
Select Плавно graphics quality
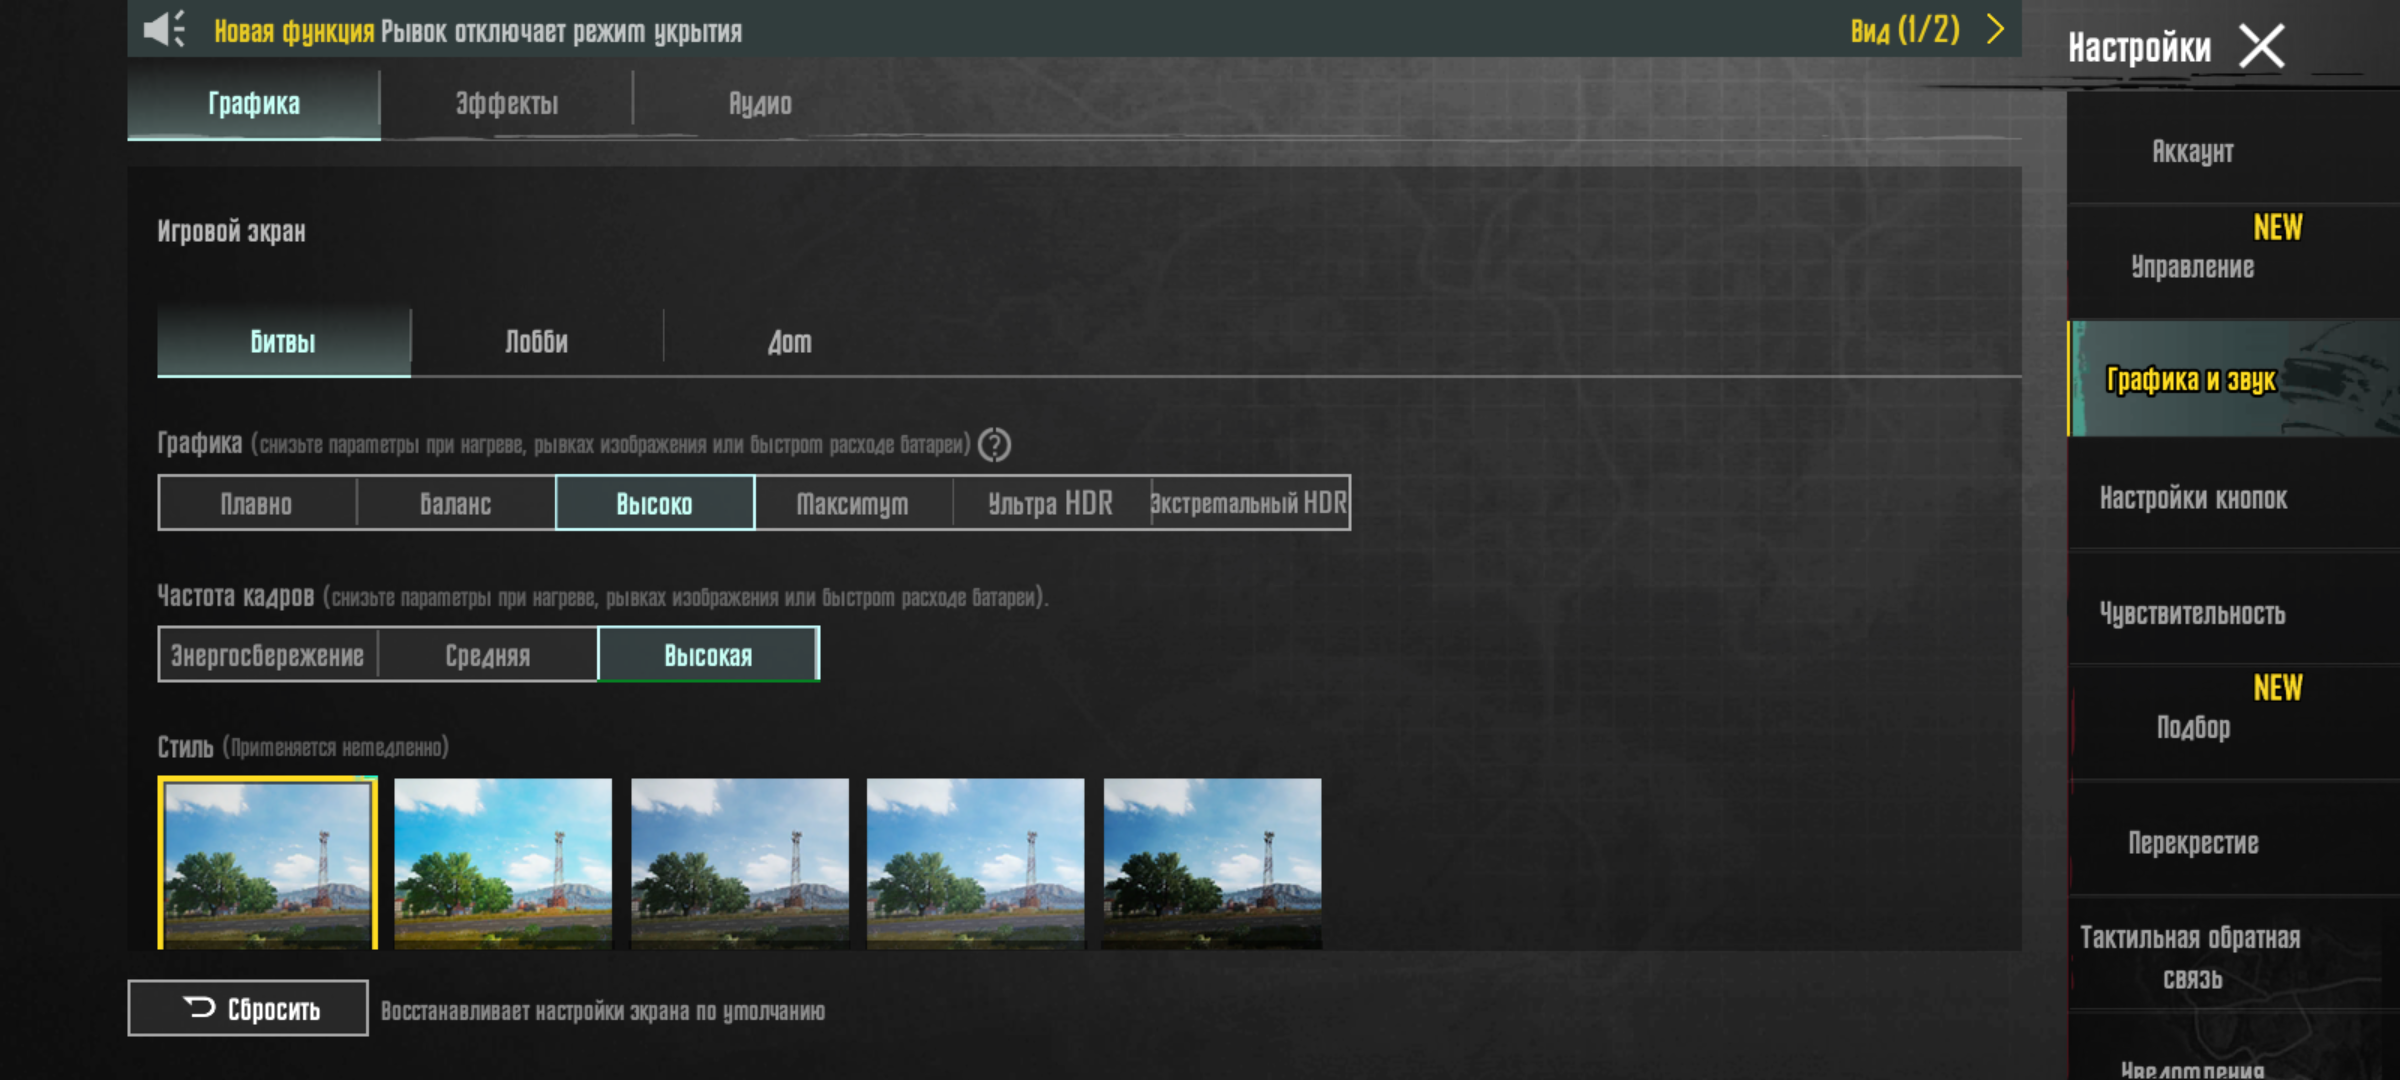click(257, 503)
